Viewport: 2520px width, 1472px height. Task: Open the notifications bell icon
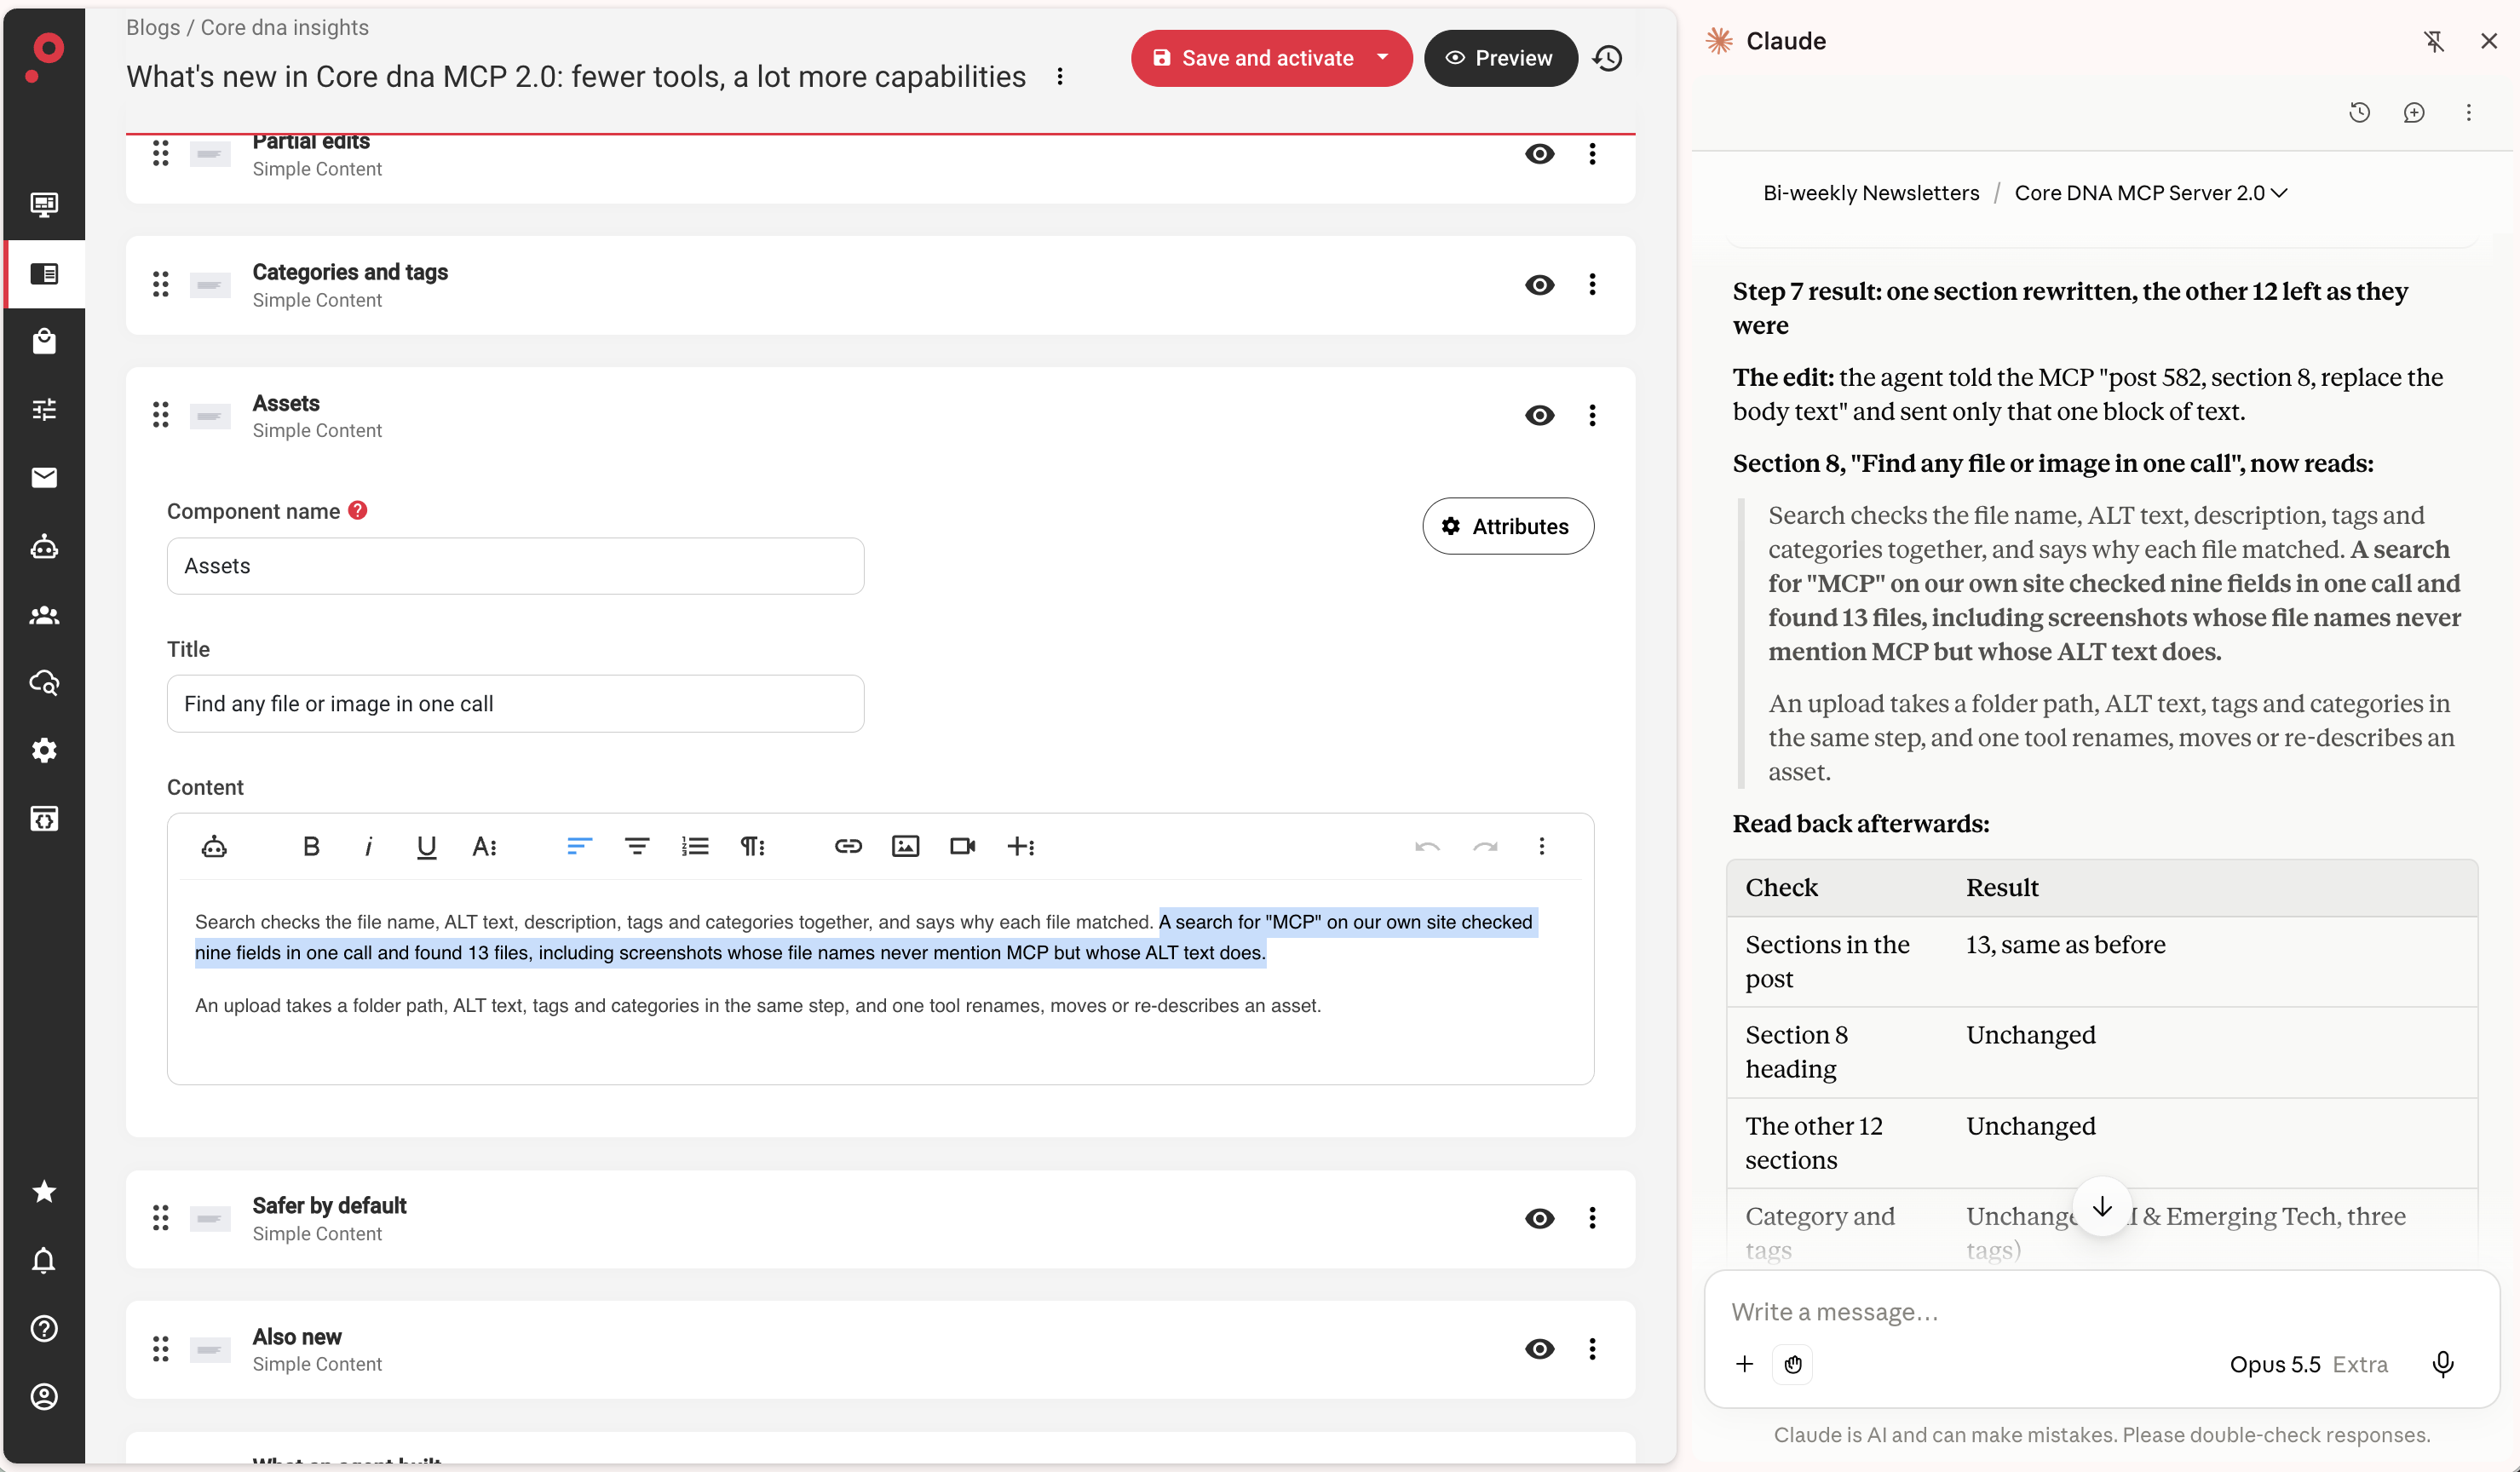pyautogui.click(x=44, y=1260)
